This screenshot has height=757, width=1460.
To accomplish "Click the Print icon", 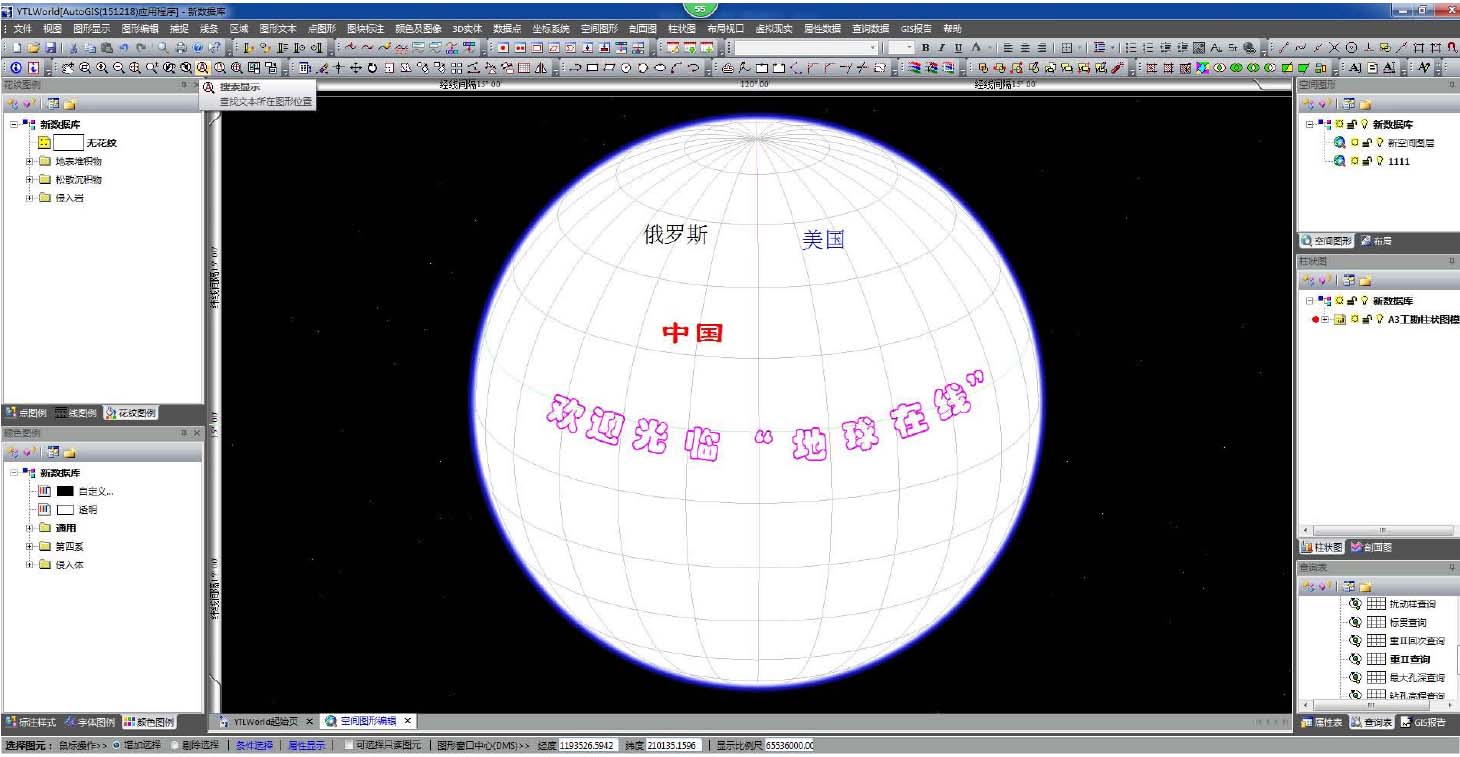I will coord(180,47).
